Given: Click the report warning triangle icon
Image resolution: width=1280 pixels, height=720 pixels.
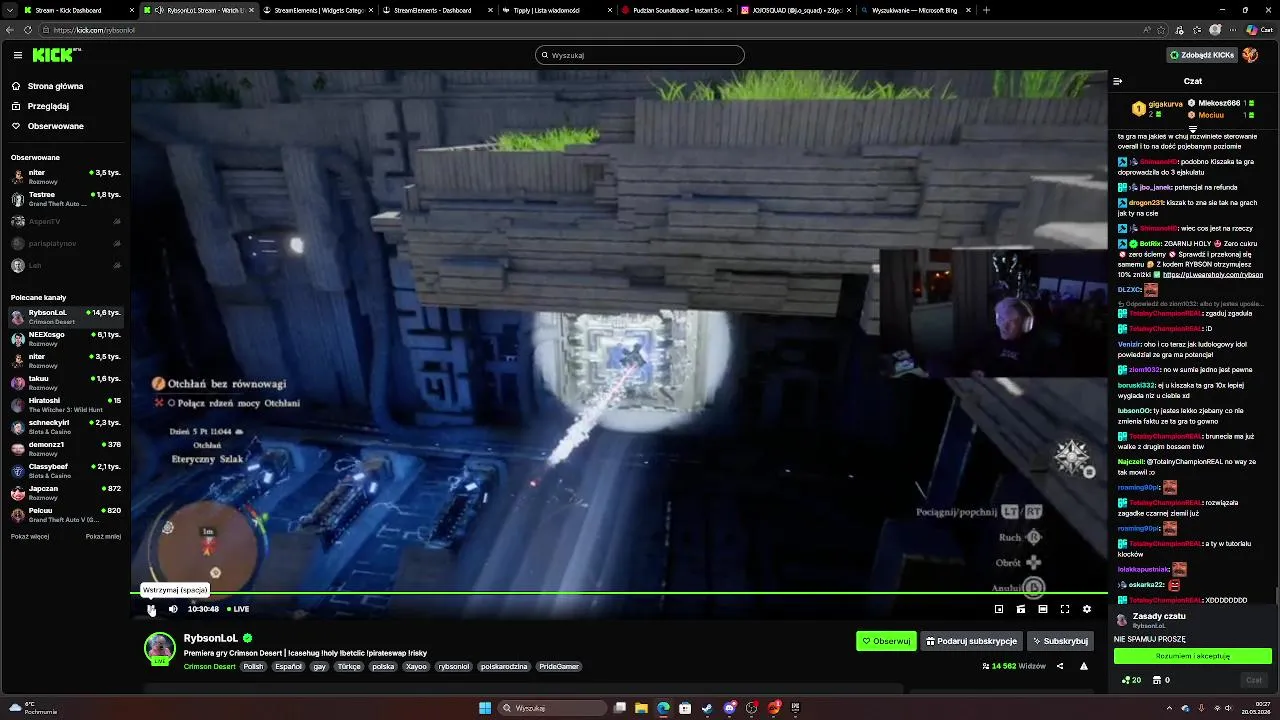Looking at the screenshot, I should (x=1084, y=666).
